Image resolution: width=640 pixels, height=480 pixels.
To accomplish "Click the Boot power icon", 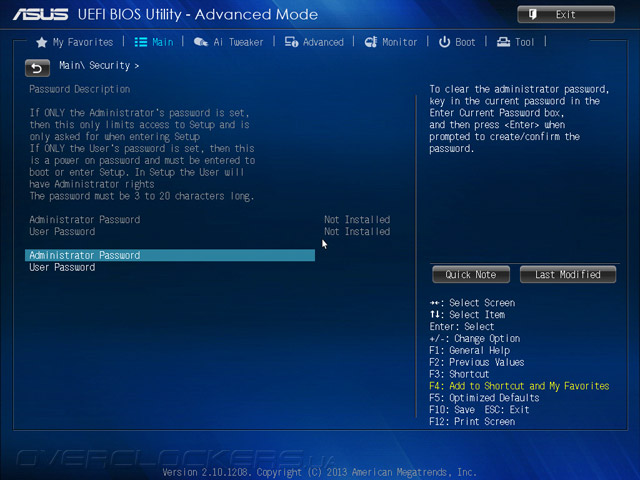I will point(444,42).
